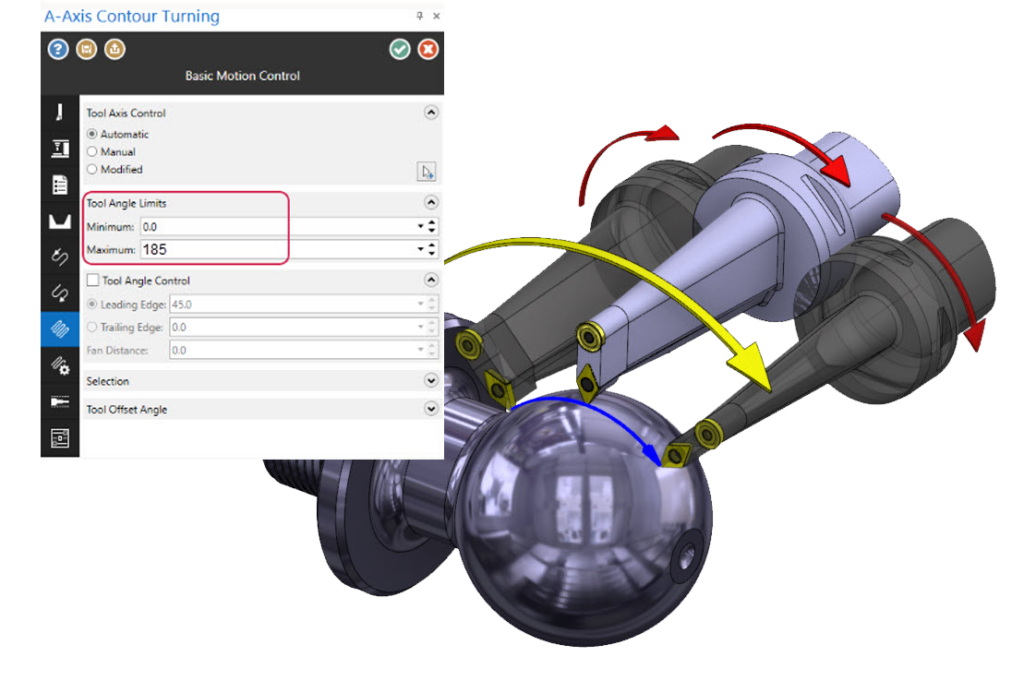Click the Minimum angle field showing 0.0

click(275, 227)
